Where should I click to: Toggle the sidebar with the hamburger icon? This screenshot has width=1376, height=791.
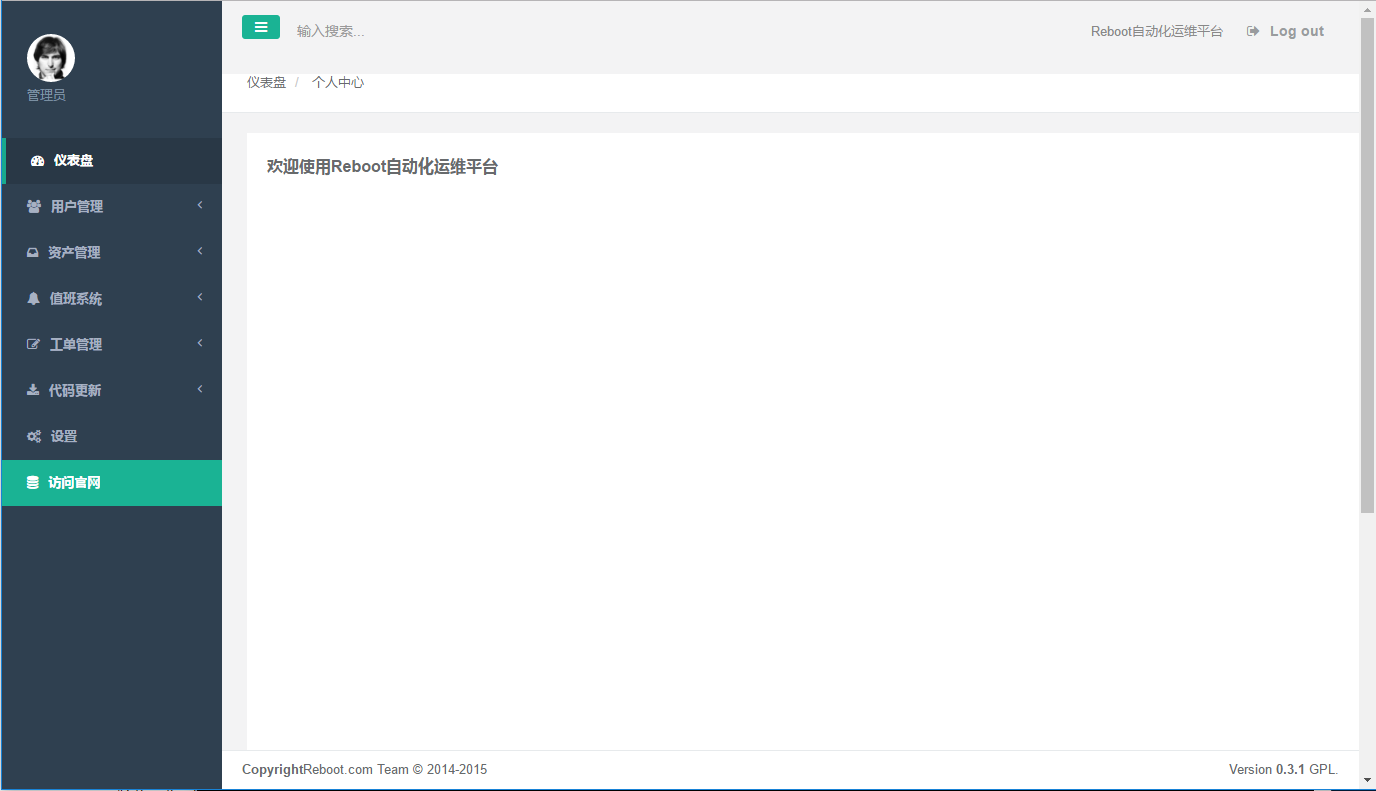tap(261, 27)
